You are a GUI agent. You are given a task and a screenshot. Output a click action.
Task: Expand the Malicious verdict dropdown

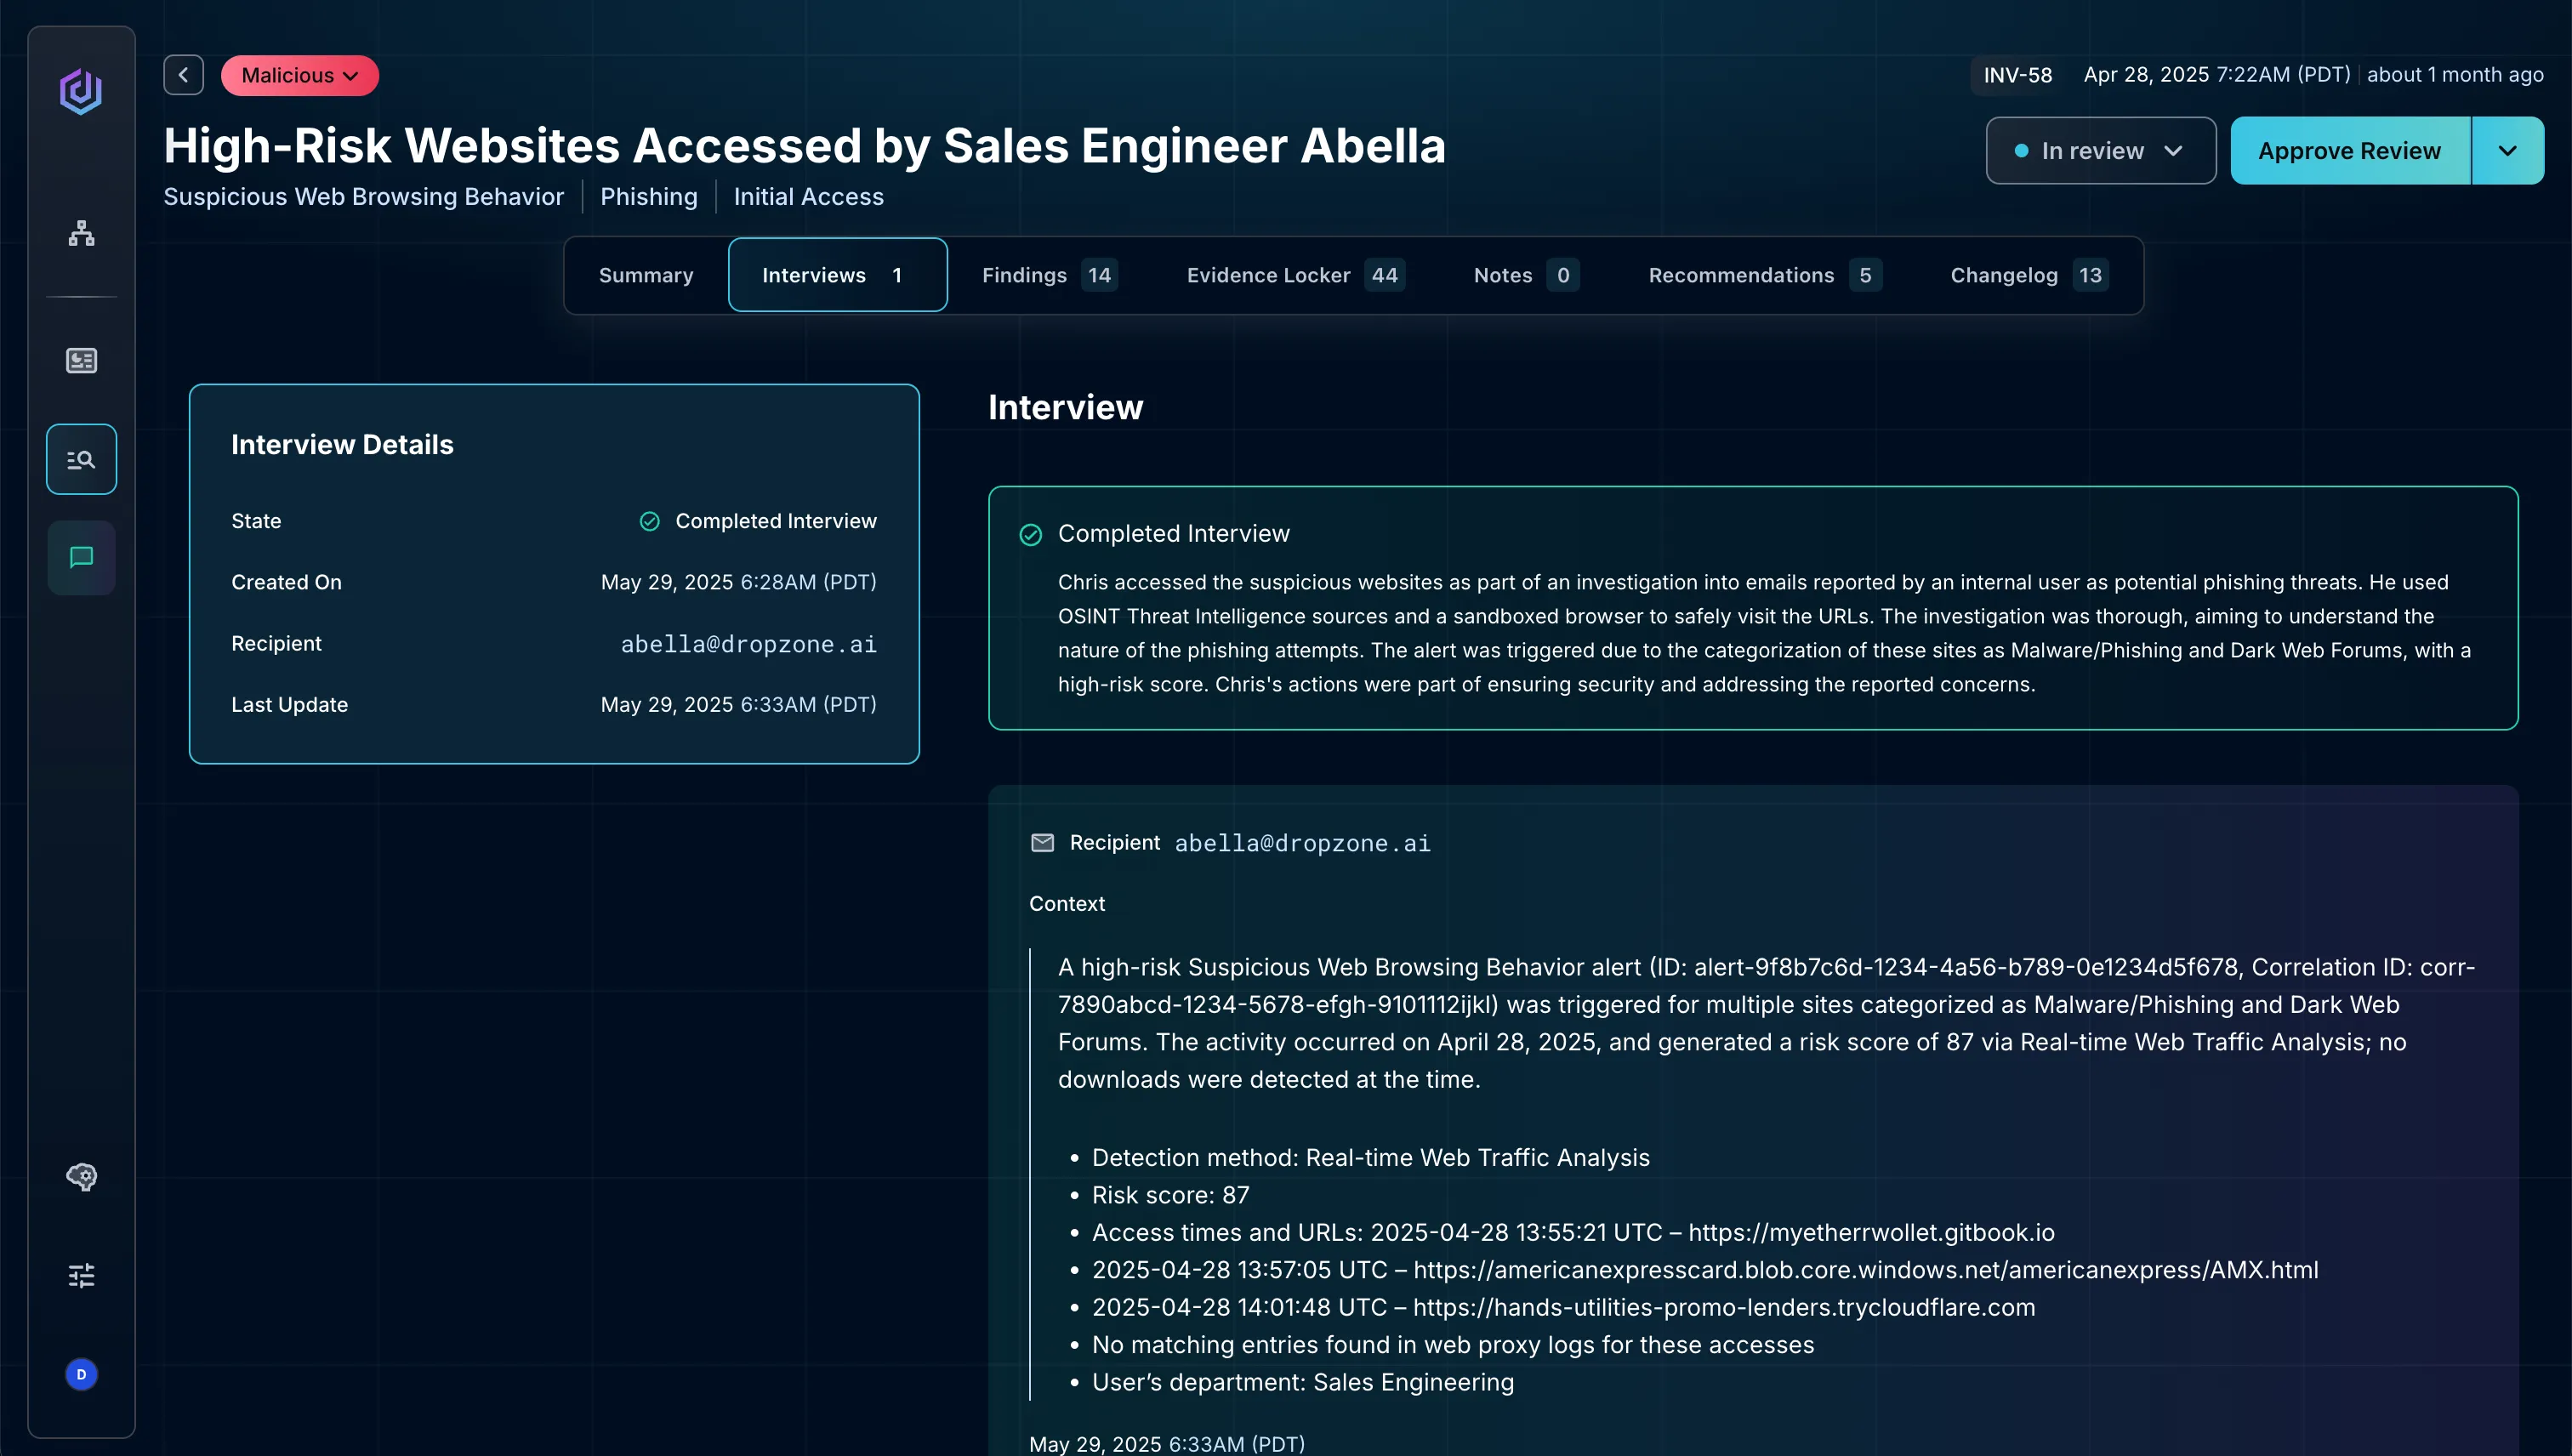299,75
